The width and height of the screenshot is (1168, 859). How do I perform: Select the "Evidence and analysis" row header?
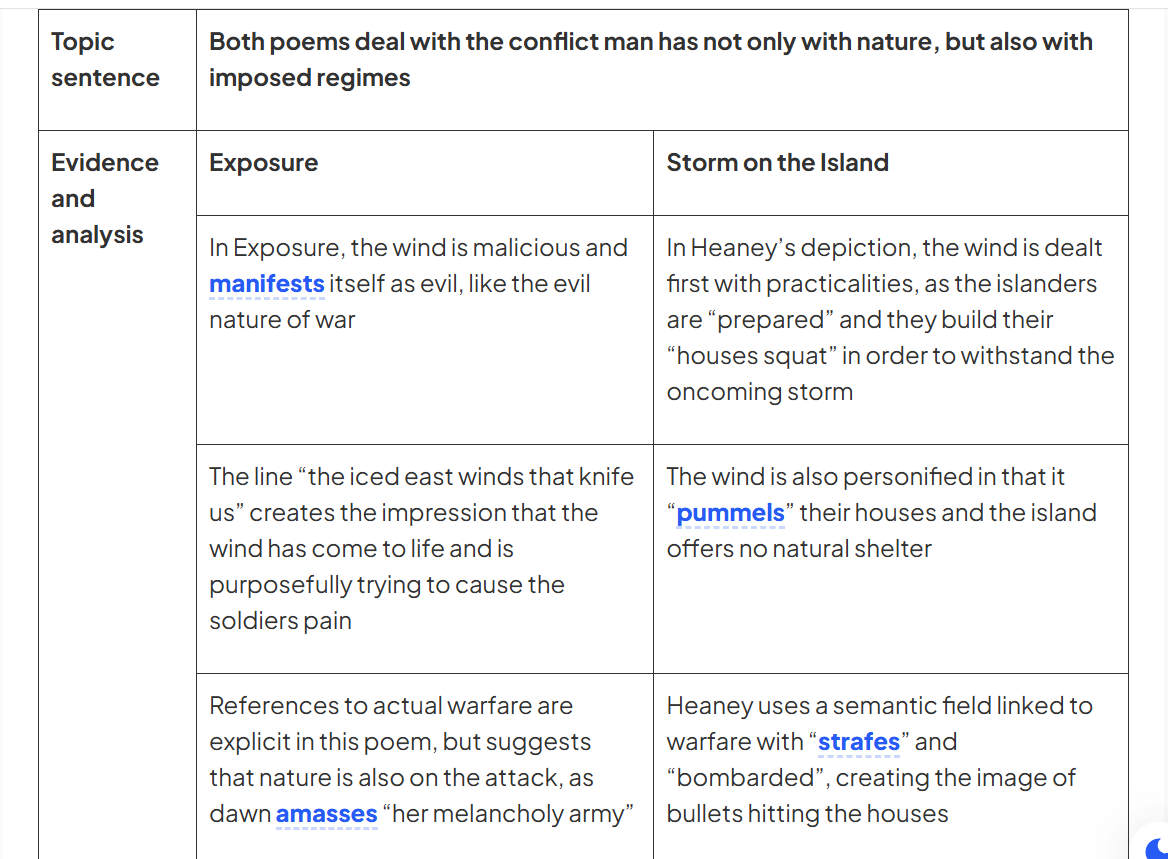[x=118, y=495]
